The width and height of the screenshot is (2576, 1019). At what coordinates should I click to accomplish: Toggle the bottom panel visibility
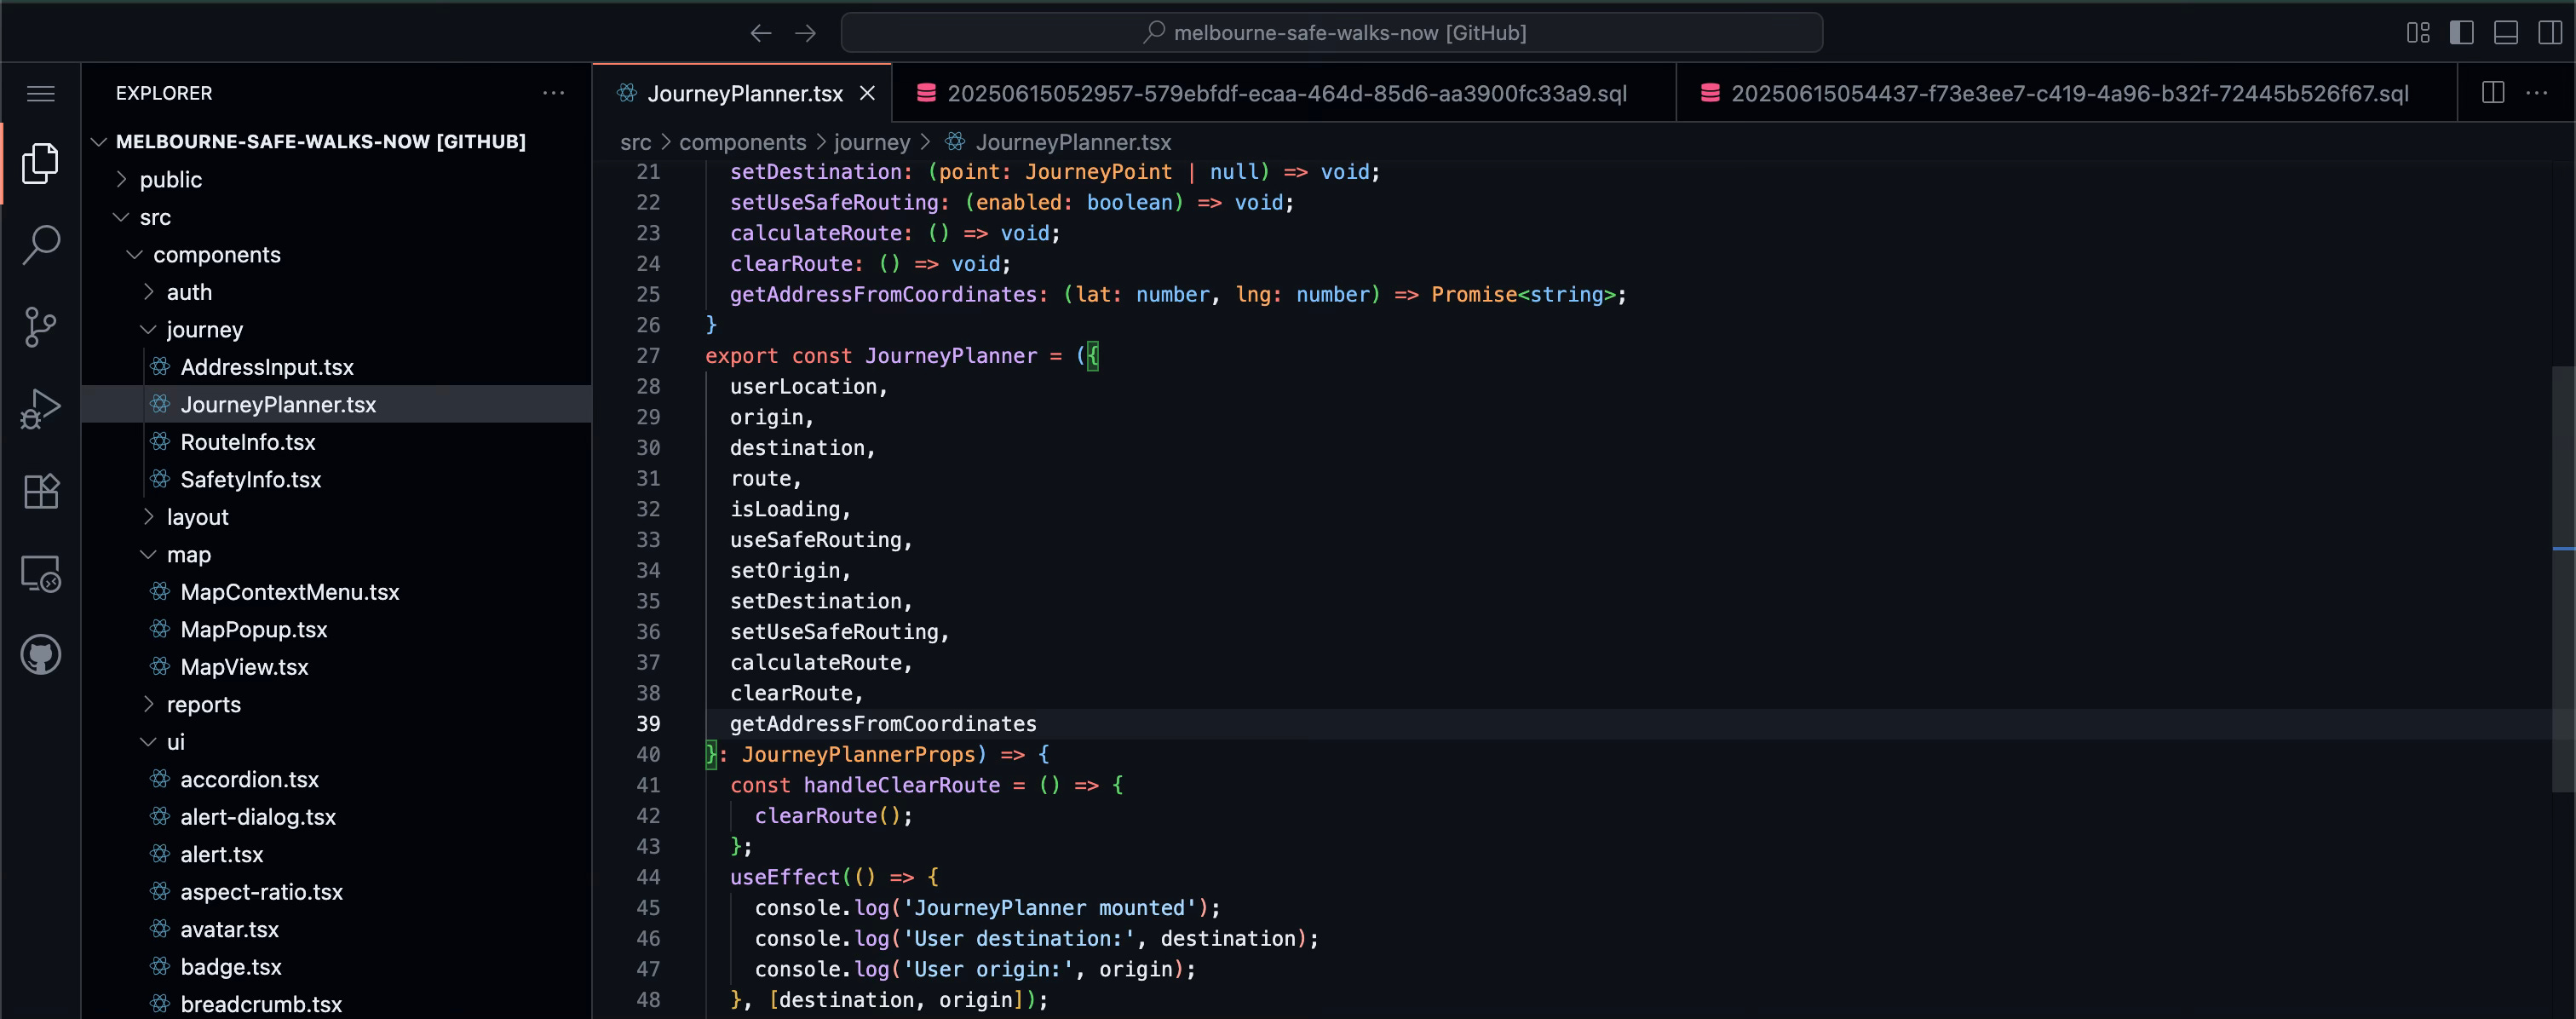coord(2505,33)
